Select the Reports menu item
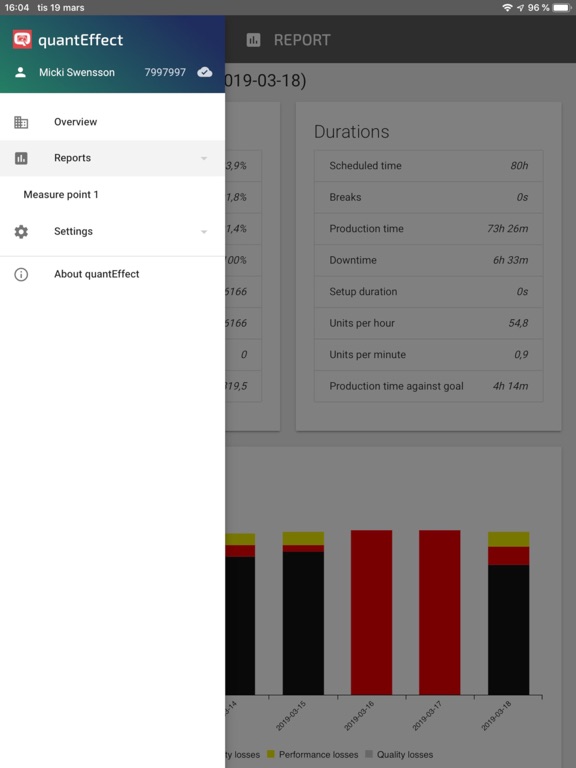Screen dimensions: 576x768 (113, 158)
